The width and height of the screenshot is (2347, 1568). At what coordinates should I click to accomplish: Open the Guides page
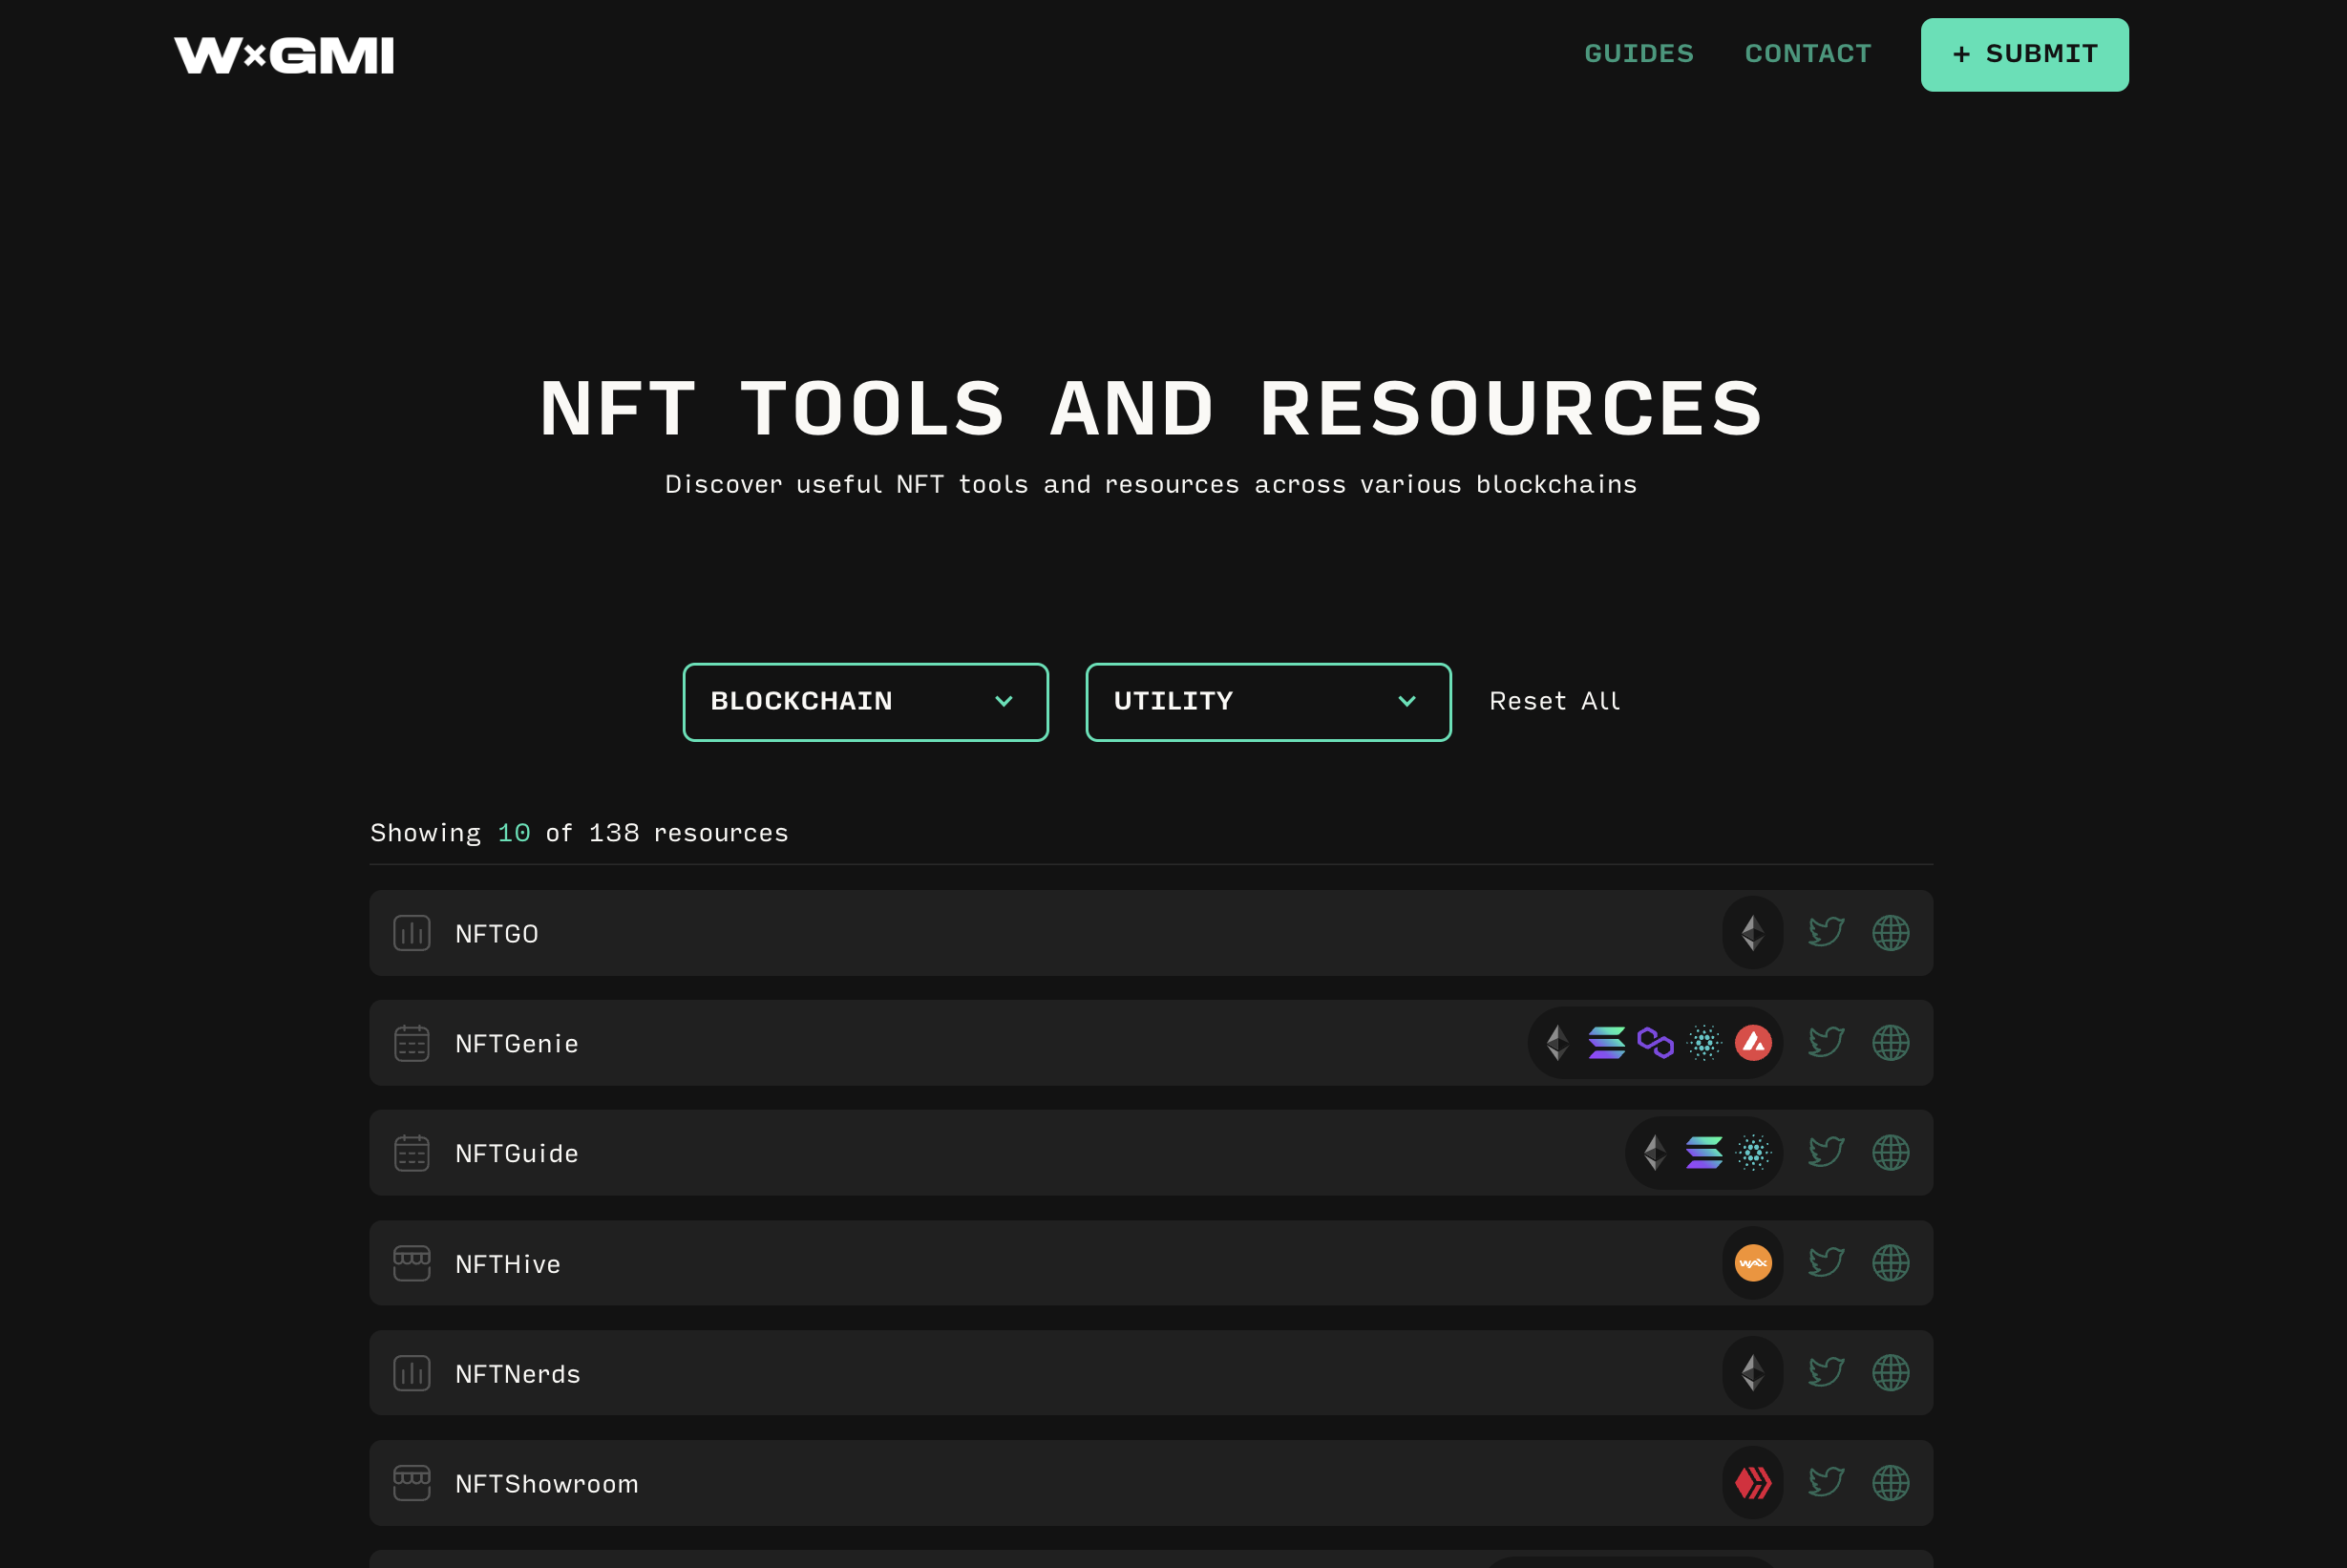(1639, 54)
